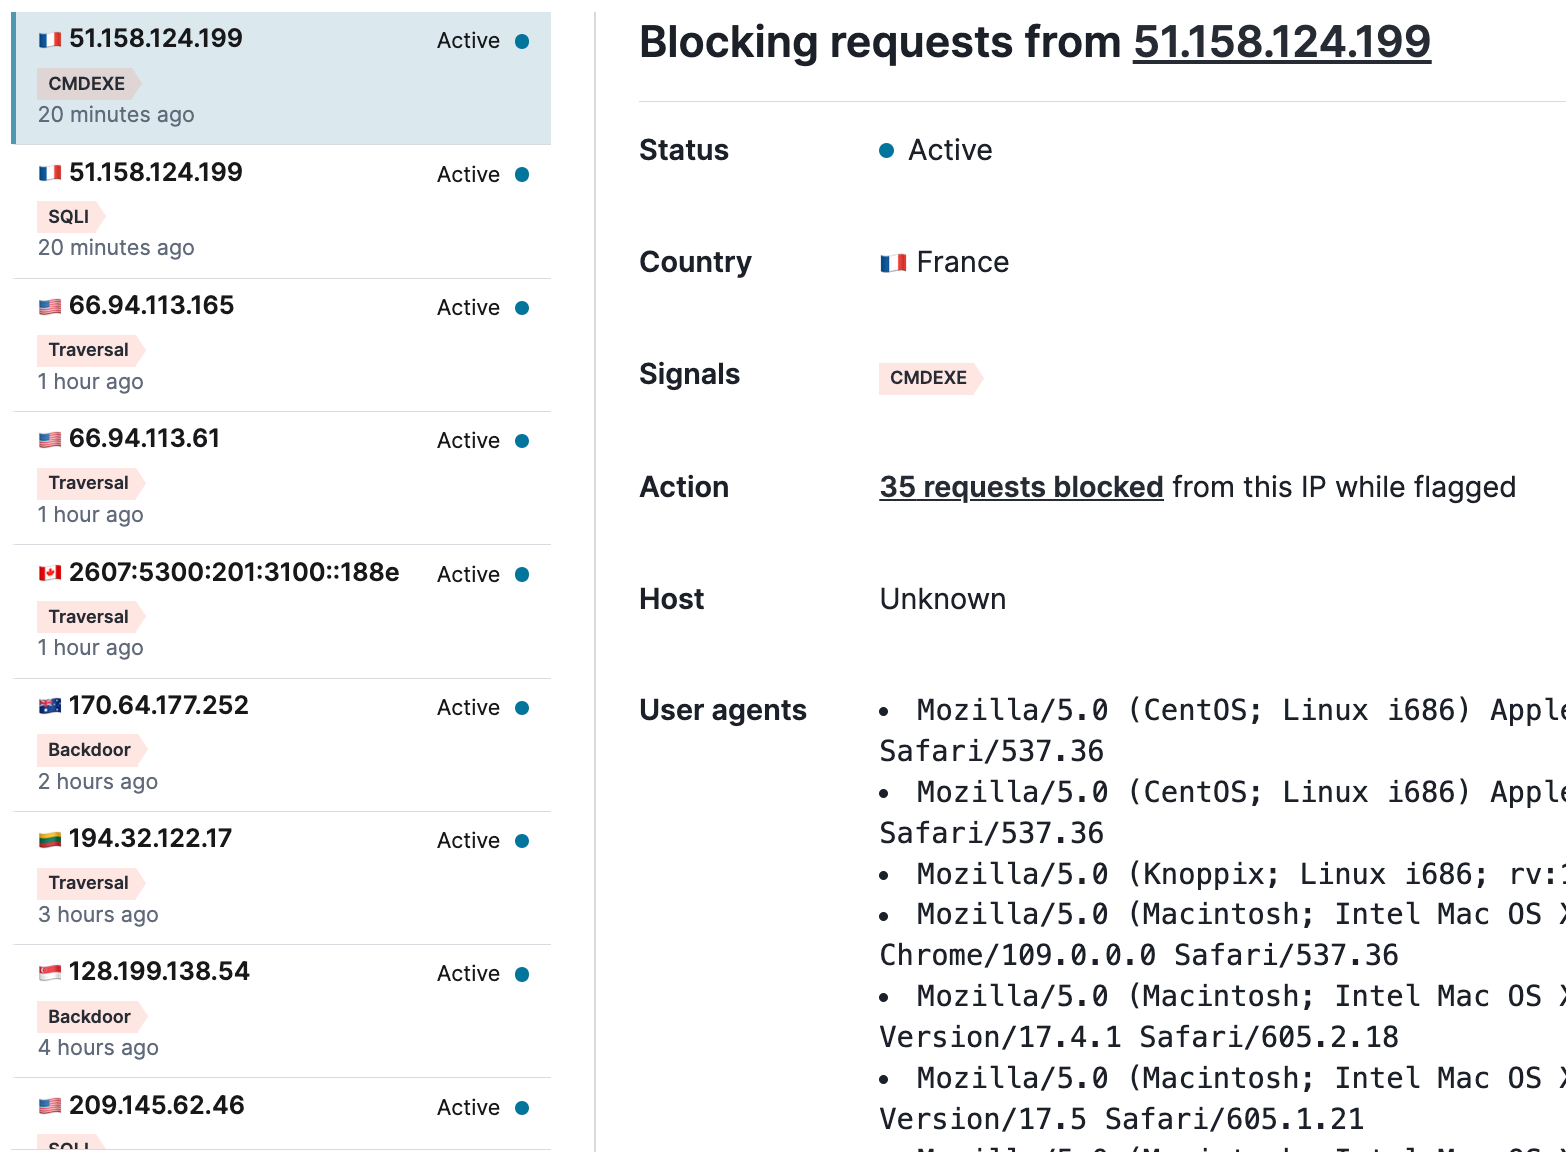Toggle the Active status dot for 209.145.62.46

[x=524, y=1107]
